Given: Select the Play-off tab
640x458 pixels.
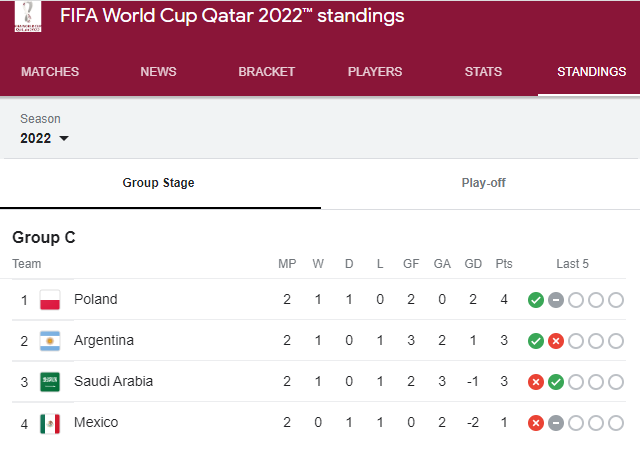Looking at the screenshot, I should tap(483, 182).
